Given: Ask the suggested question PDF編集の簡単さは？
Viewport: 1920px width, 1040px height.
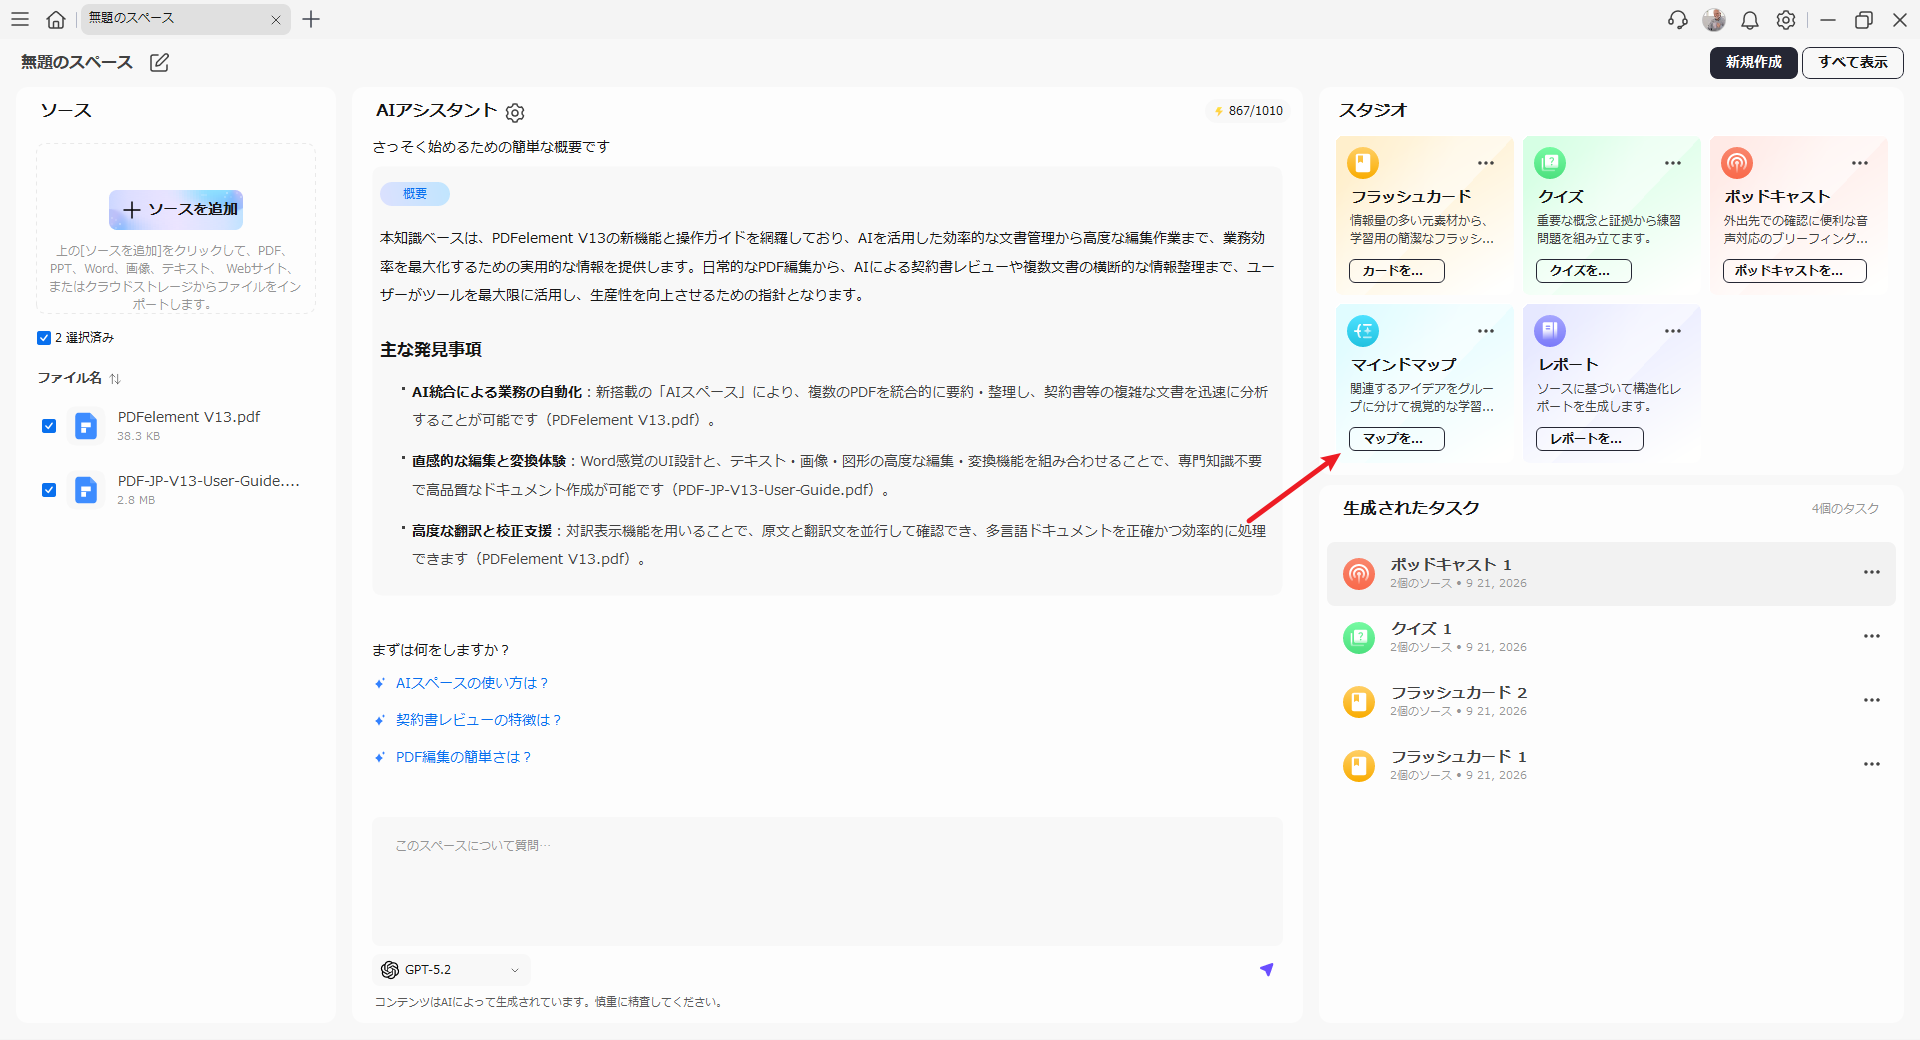Looking at the screenshot, I should pyautogui.click(x=464, y=757).
